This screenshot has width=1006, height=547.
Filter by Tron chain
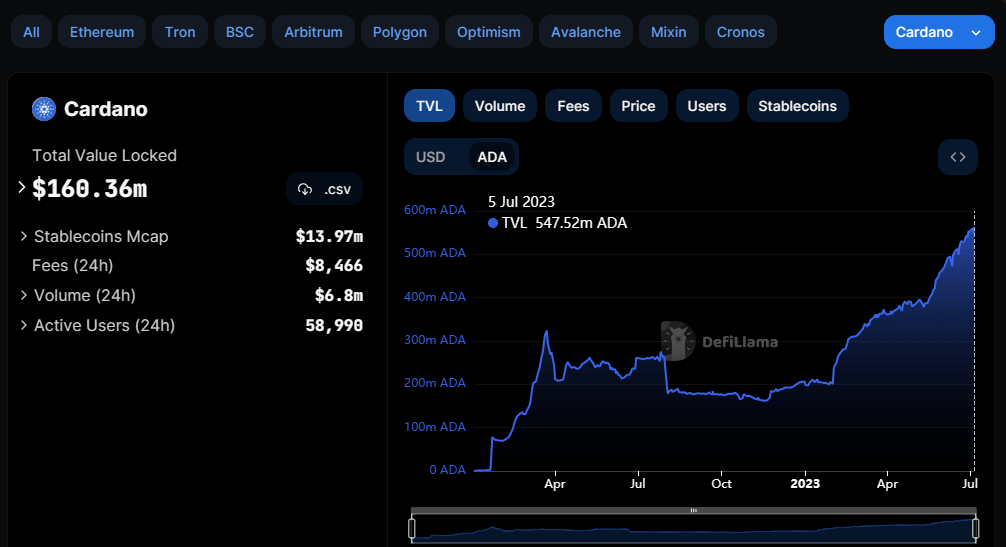[x=180, y=32]
